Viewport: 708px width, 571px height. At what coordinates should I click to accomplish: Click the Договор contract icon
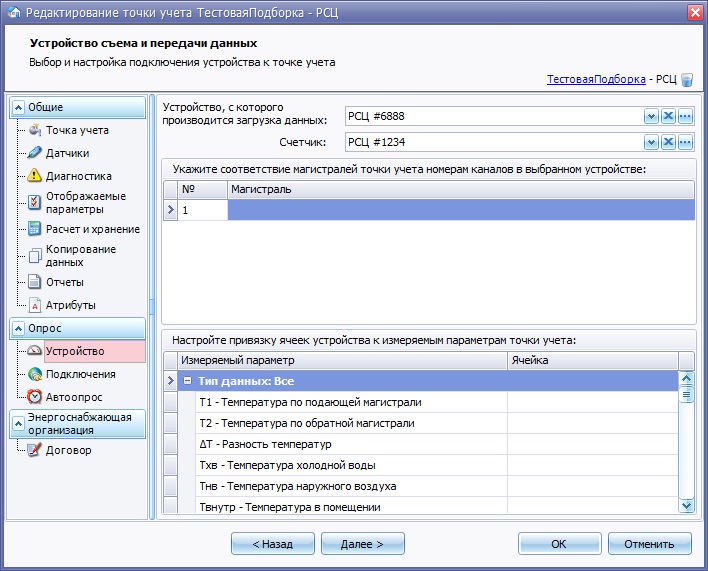[35, 450]
